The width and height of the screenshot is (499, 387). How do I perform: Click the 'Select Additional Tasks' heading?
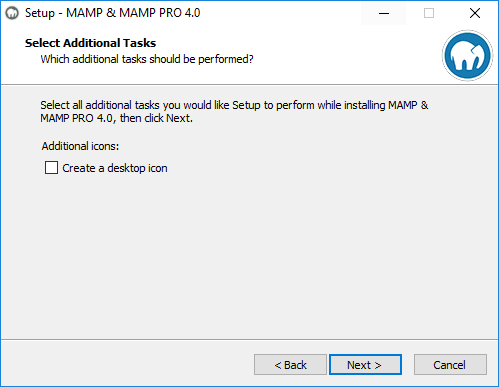(x=90, y=43)
